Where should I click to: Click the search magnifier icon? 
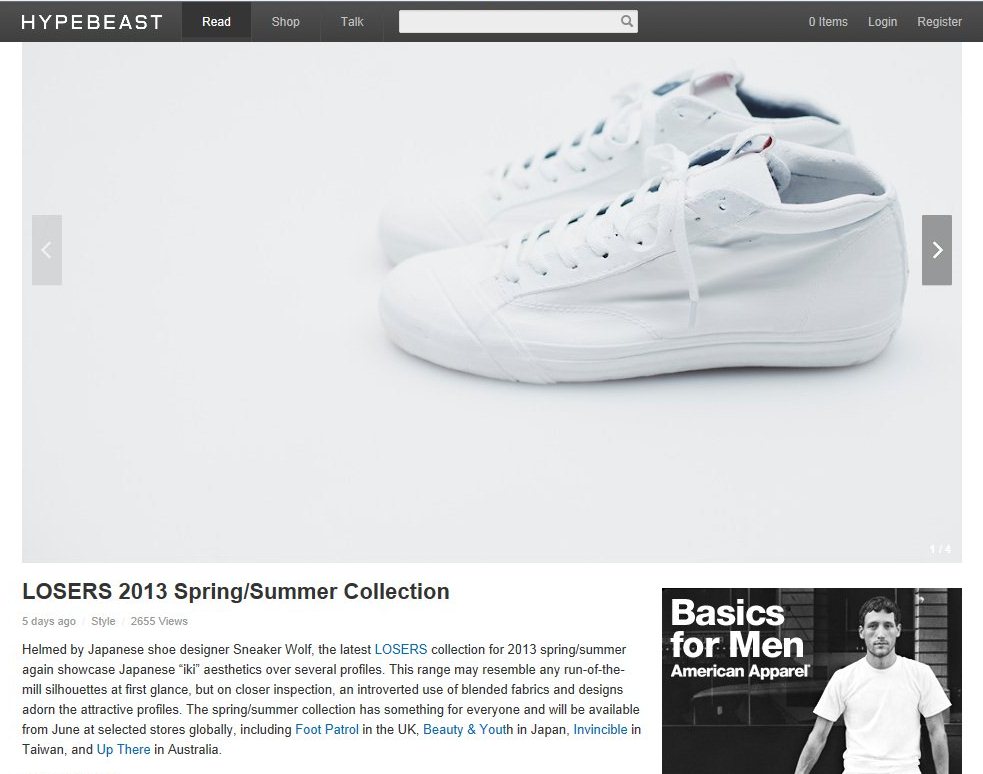point(626,21)
